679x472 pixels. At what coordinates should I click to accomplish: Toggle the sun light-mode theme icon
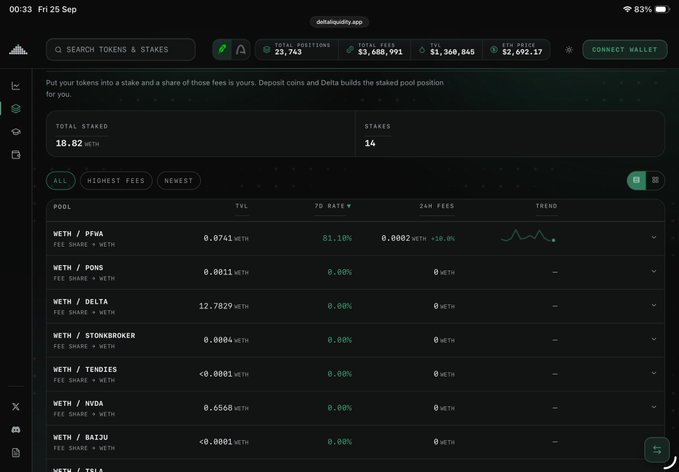tap(569, 50)
